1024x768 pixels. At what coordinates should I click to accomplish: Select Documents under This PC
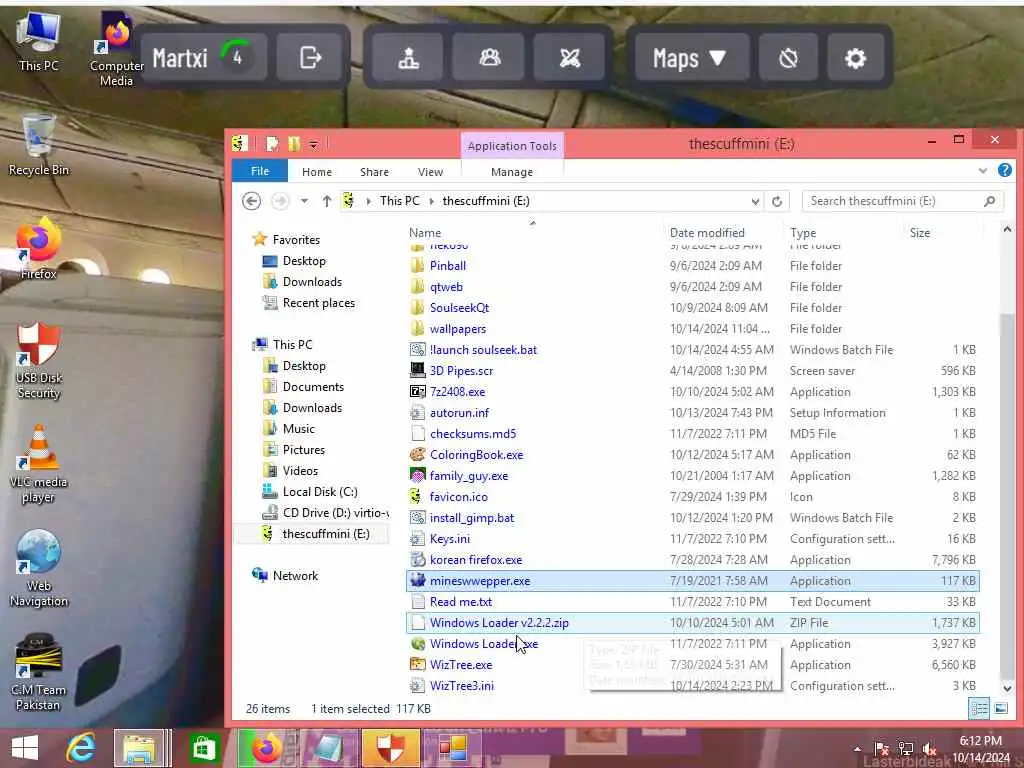pyautogui.click(x=313, y=387)
